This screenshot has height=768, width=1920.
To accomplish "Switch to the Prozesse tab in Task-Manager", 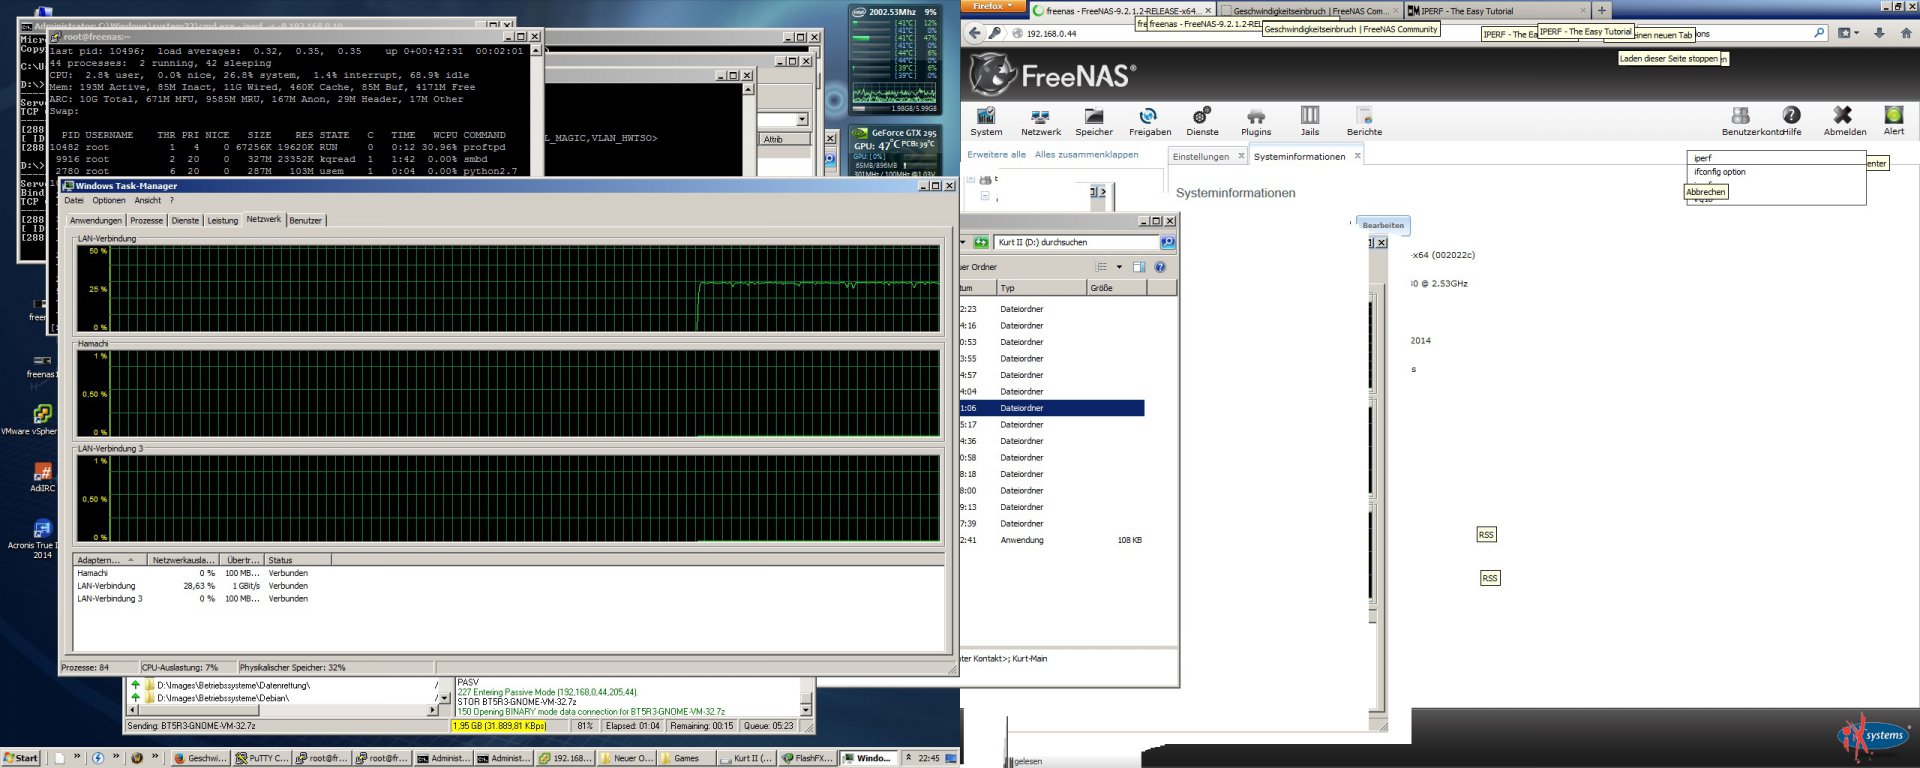I will 146,220.
